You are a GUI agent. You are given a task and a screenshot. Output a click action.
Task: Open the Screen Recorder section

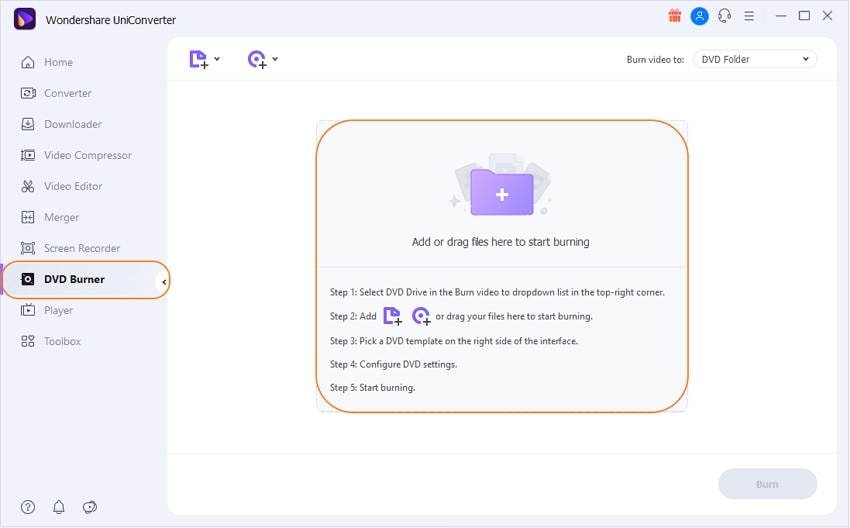click(x=82, y=248)
